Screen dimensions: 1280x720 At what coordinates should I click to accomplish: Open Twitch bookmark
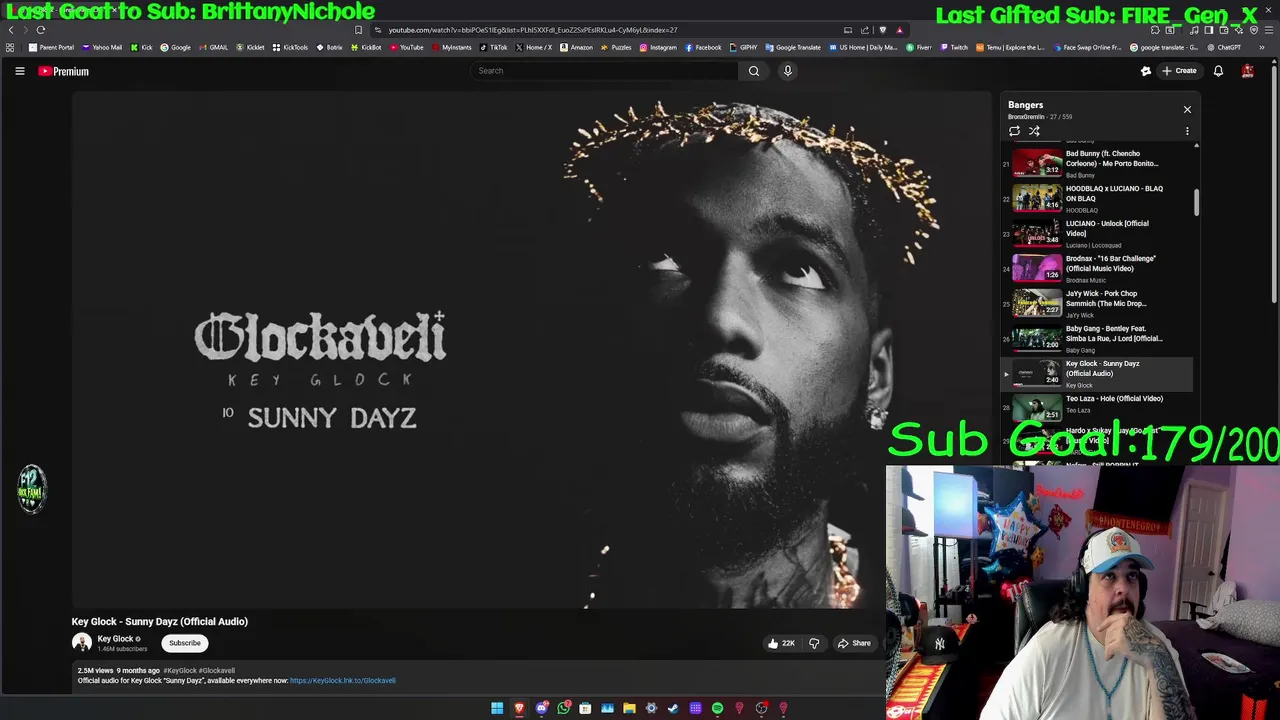(954, 47)
